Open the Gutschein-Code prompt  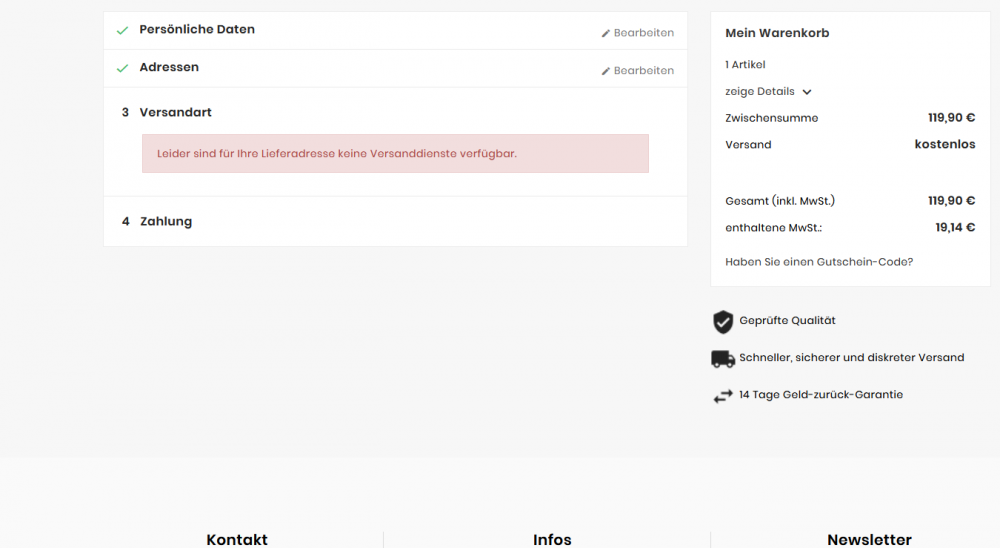pyautogui.click(x=819, y=262)
